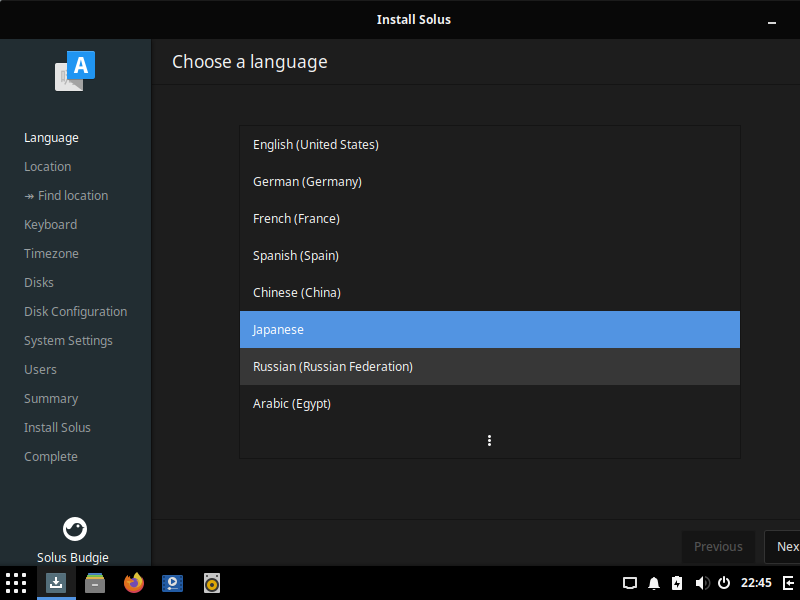The image size is (800, 600).
Task: Go to Disk Configuration step in sidebar
Action: coord(76,312)
